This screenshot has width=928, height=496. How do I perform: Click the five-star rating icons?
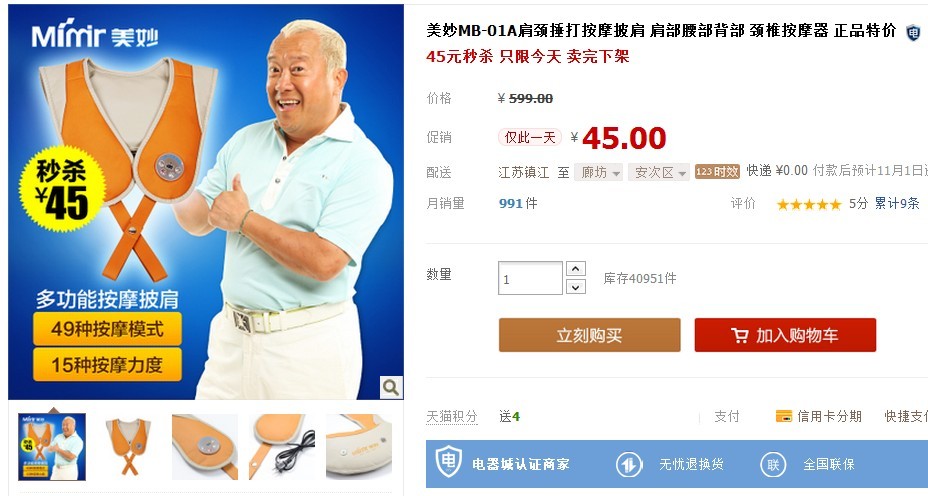808,205
